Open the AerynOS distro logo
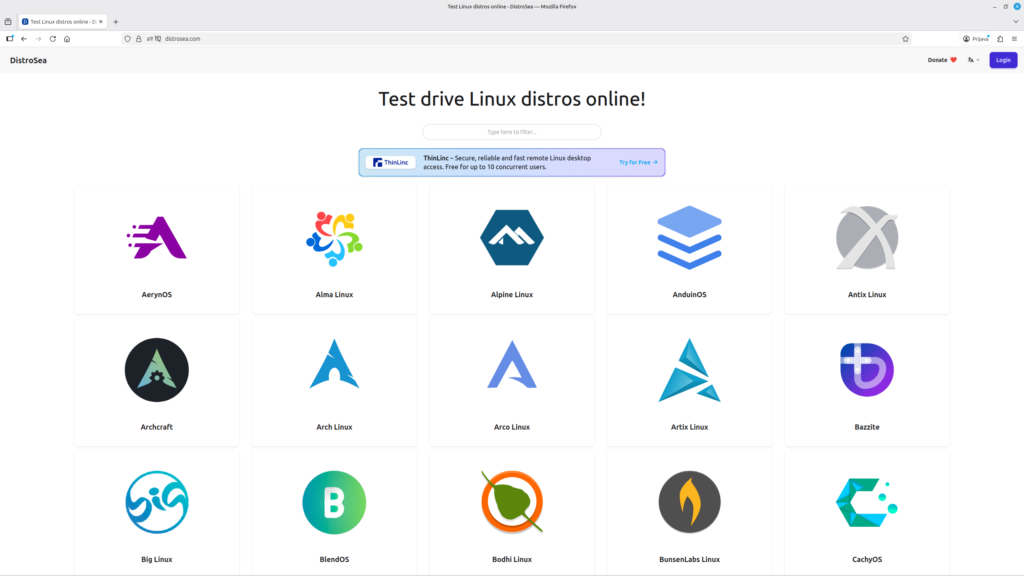The height and width of the screenshot is (576, 1024). tap(157, 238)
